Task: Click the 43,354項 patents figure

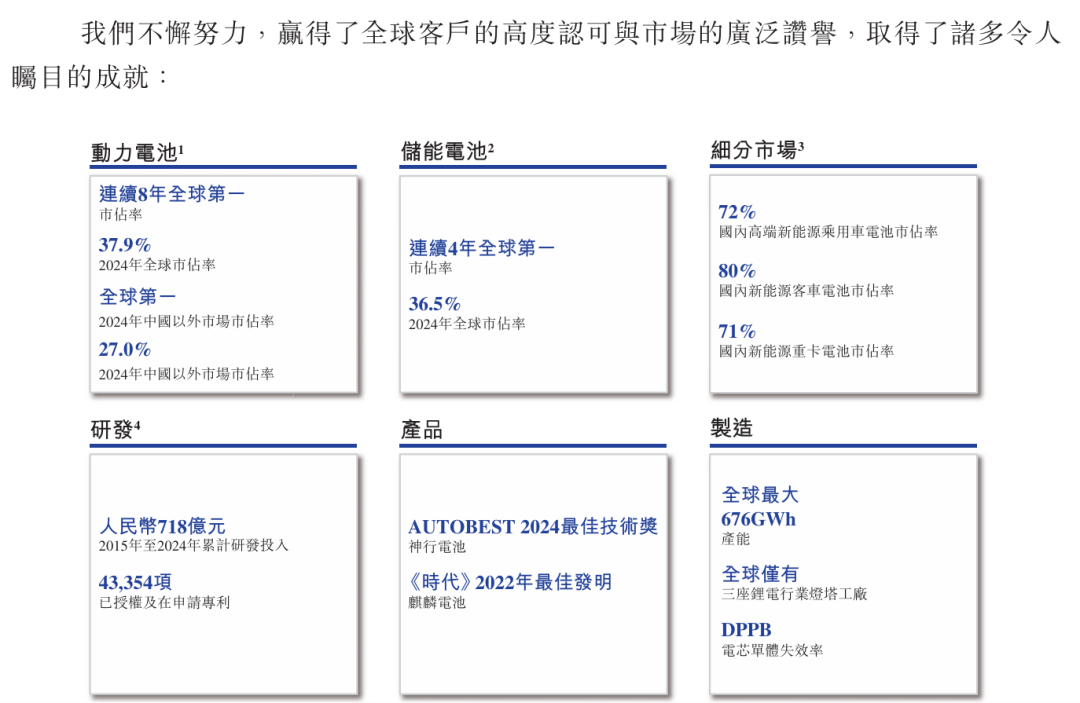Action: pos(135,583)
